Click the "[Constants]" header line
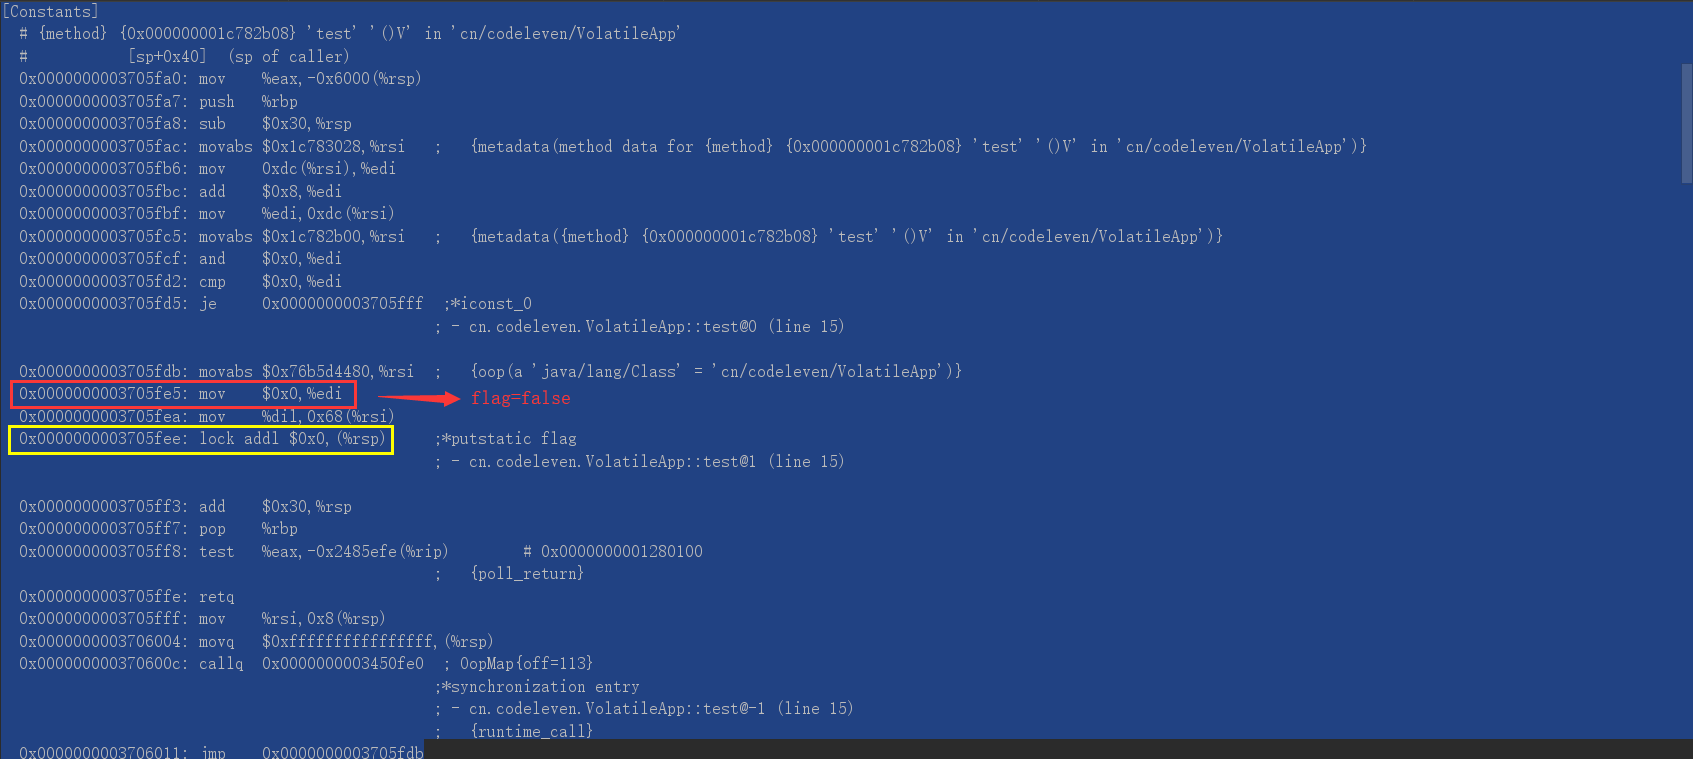Screen dimensions: 1693x759 click(50, 11)
